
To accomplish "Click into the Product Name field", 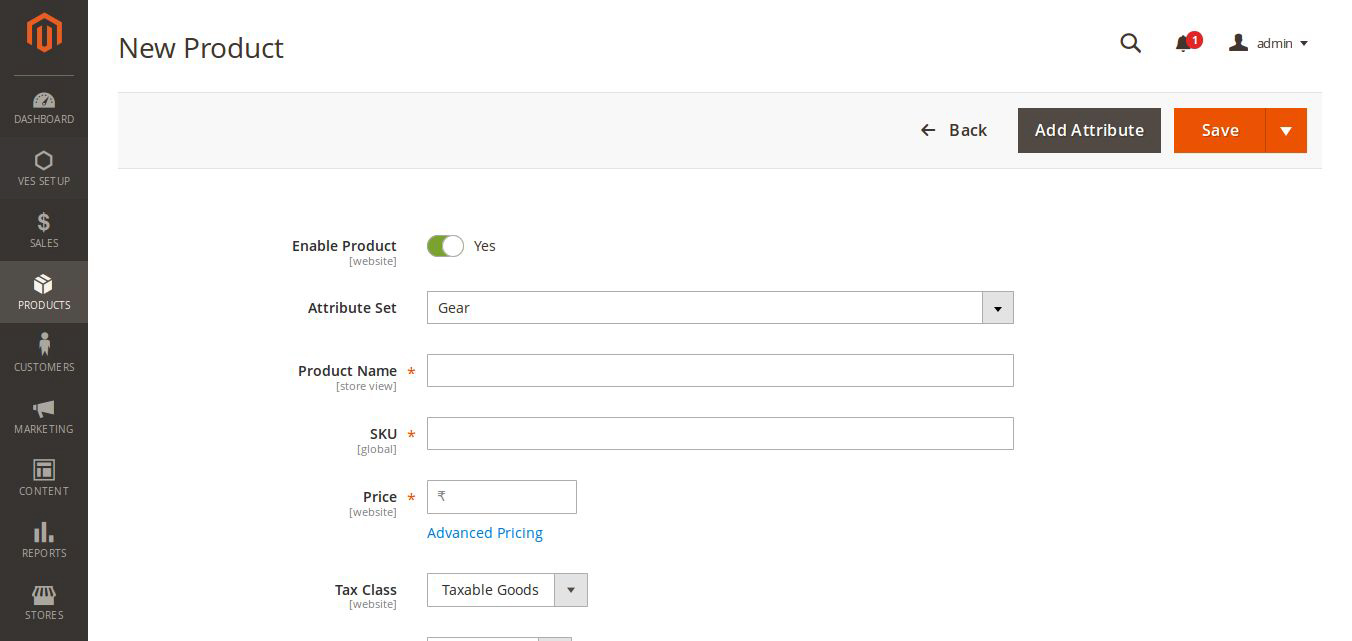I will [720, 371].
